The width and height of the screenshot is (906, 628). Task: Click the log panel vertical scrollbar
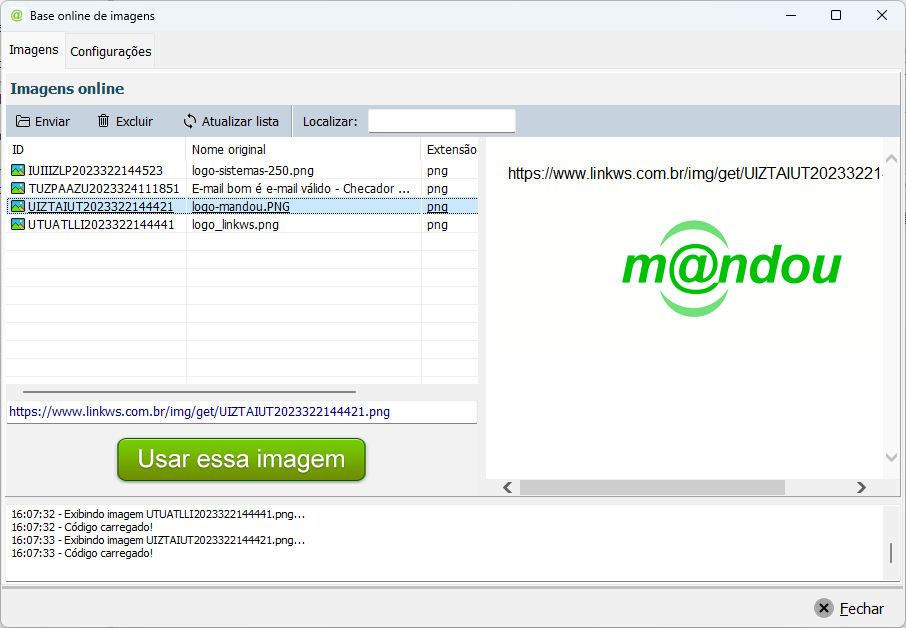[890, 552]
